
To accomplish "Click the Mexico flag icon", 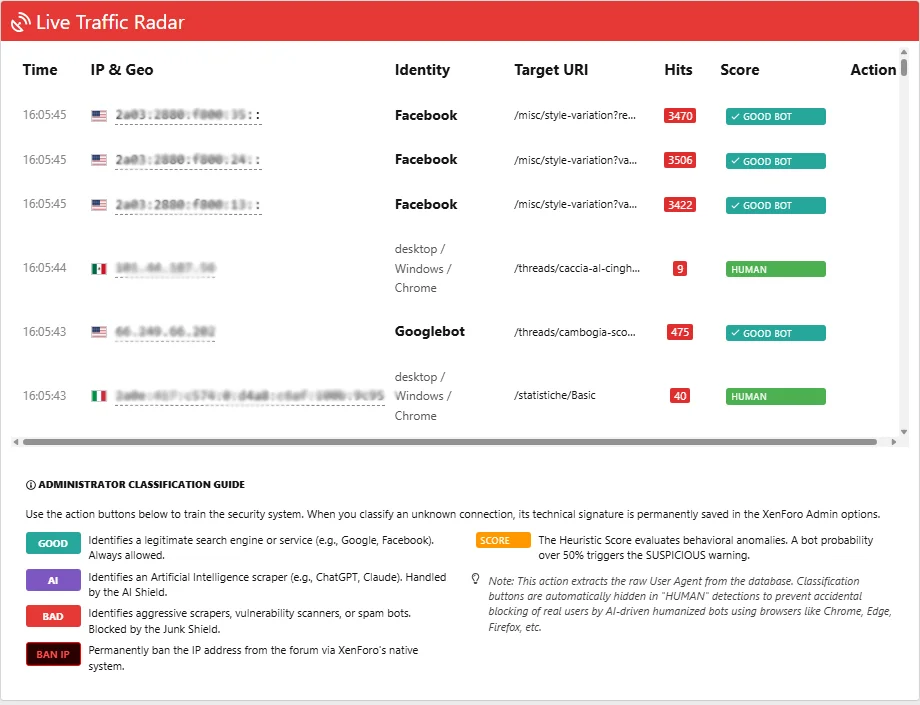I will pos(99,269).
